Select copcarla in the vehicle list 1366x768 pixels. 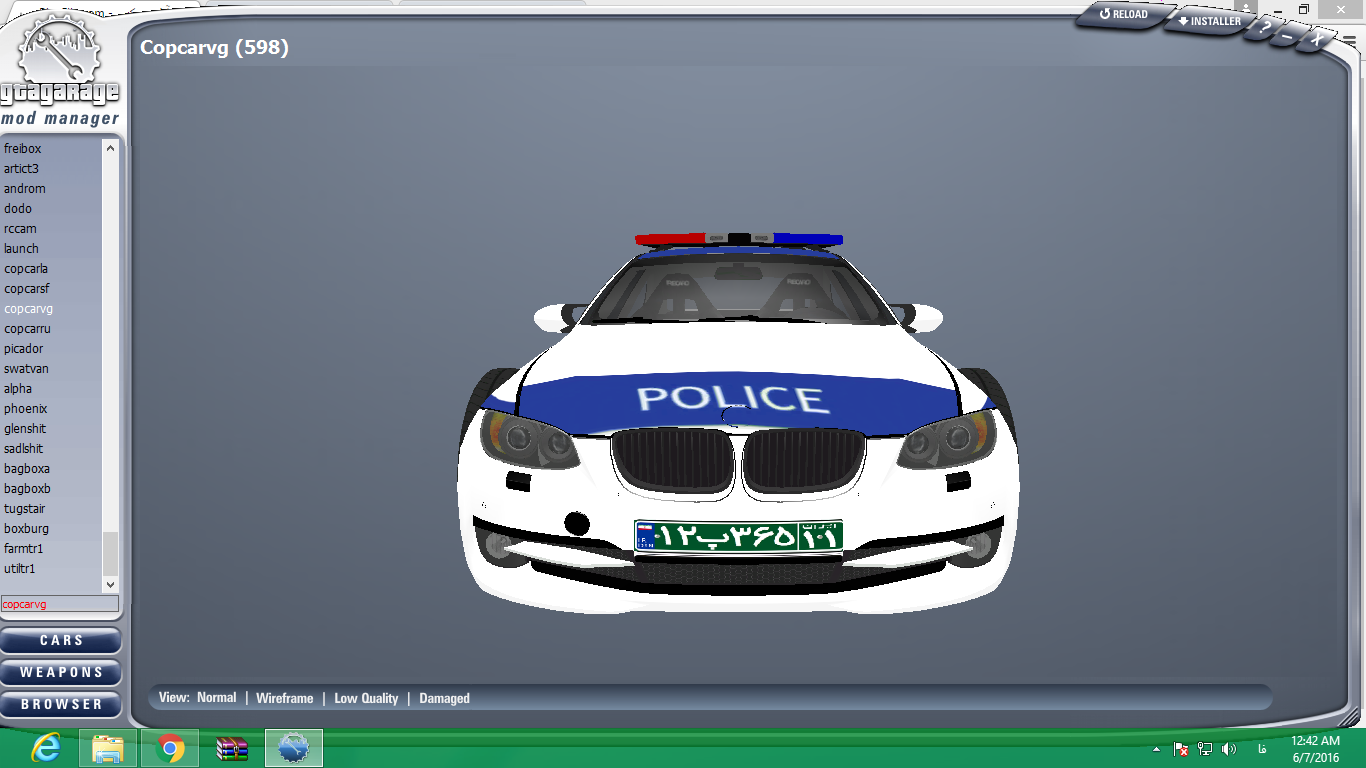pos(51,269)
